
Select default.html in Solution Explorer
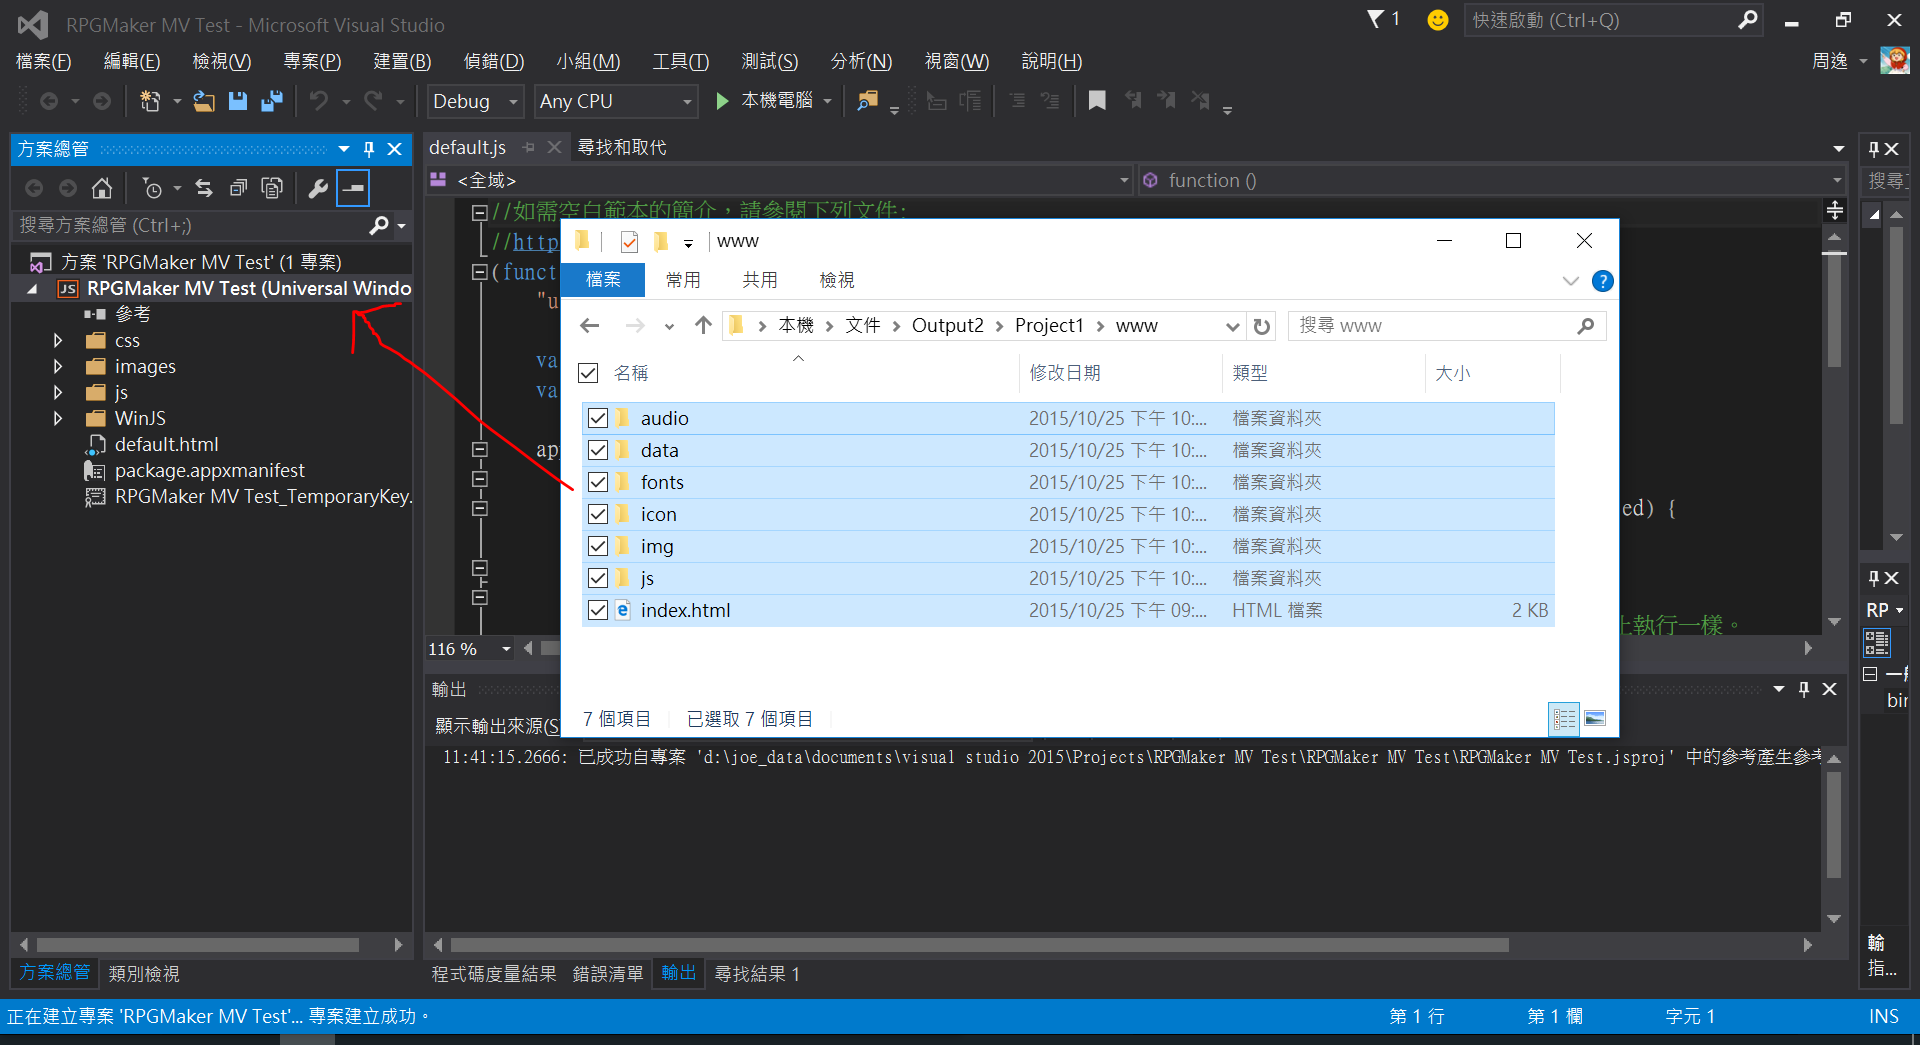[166, 445]
